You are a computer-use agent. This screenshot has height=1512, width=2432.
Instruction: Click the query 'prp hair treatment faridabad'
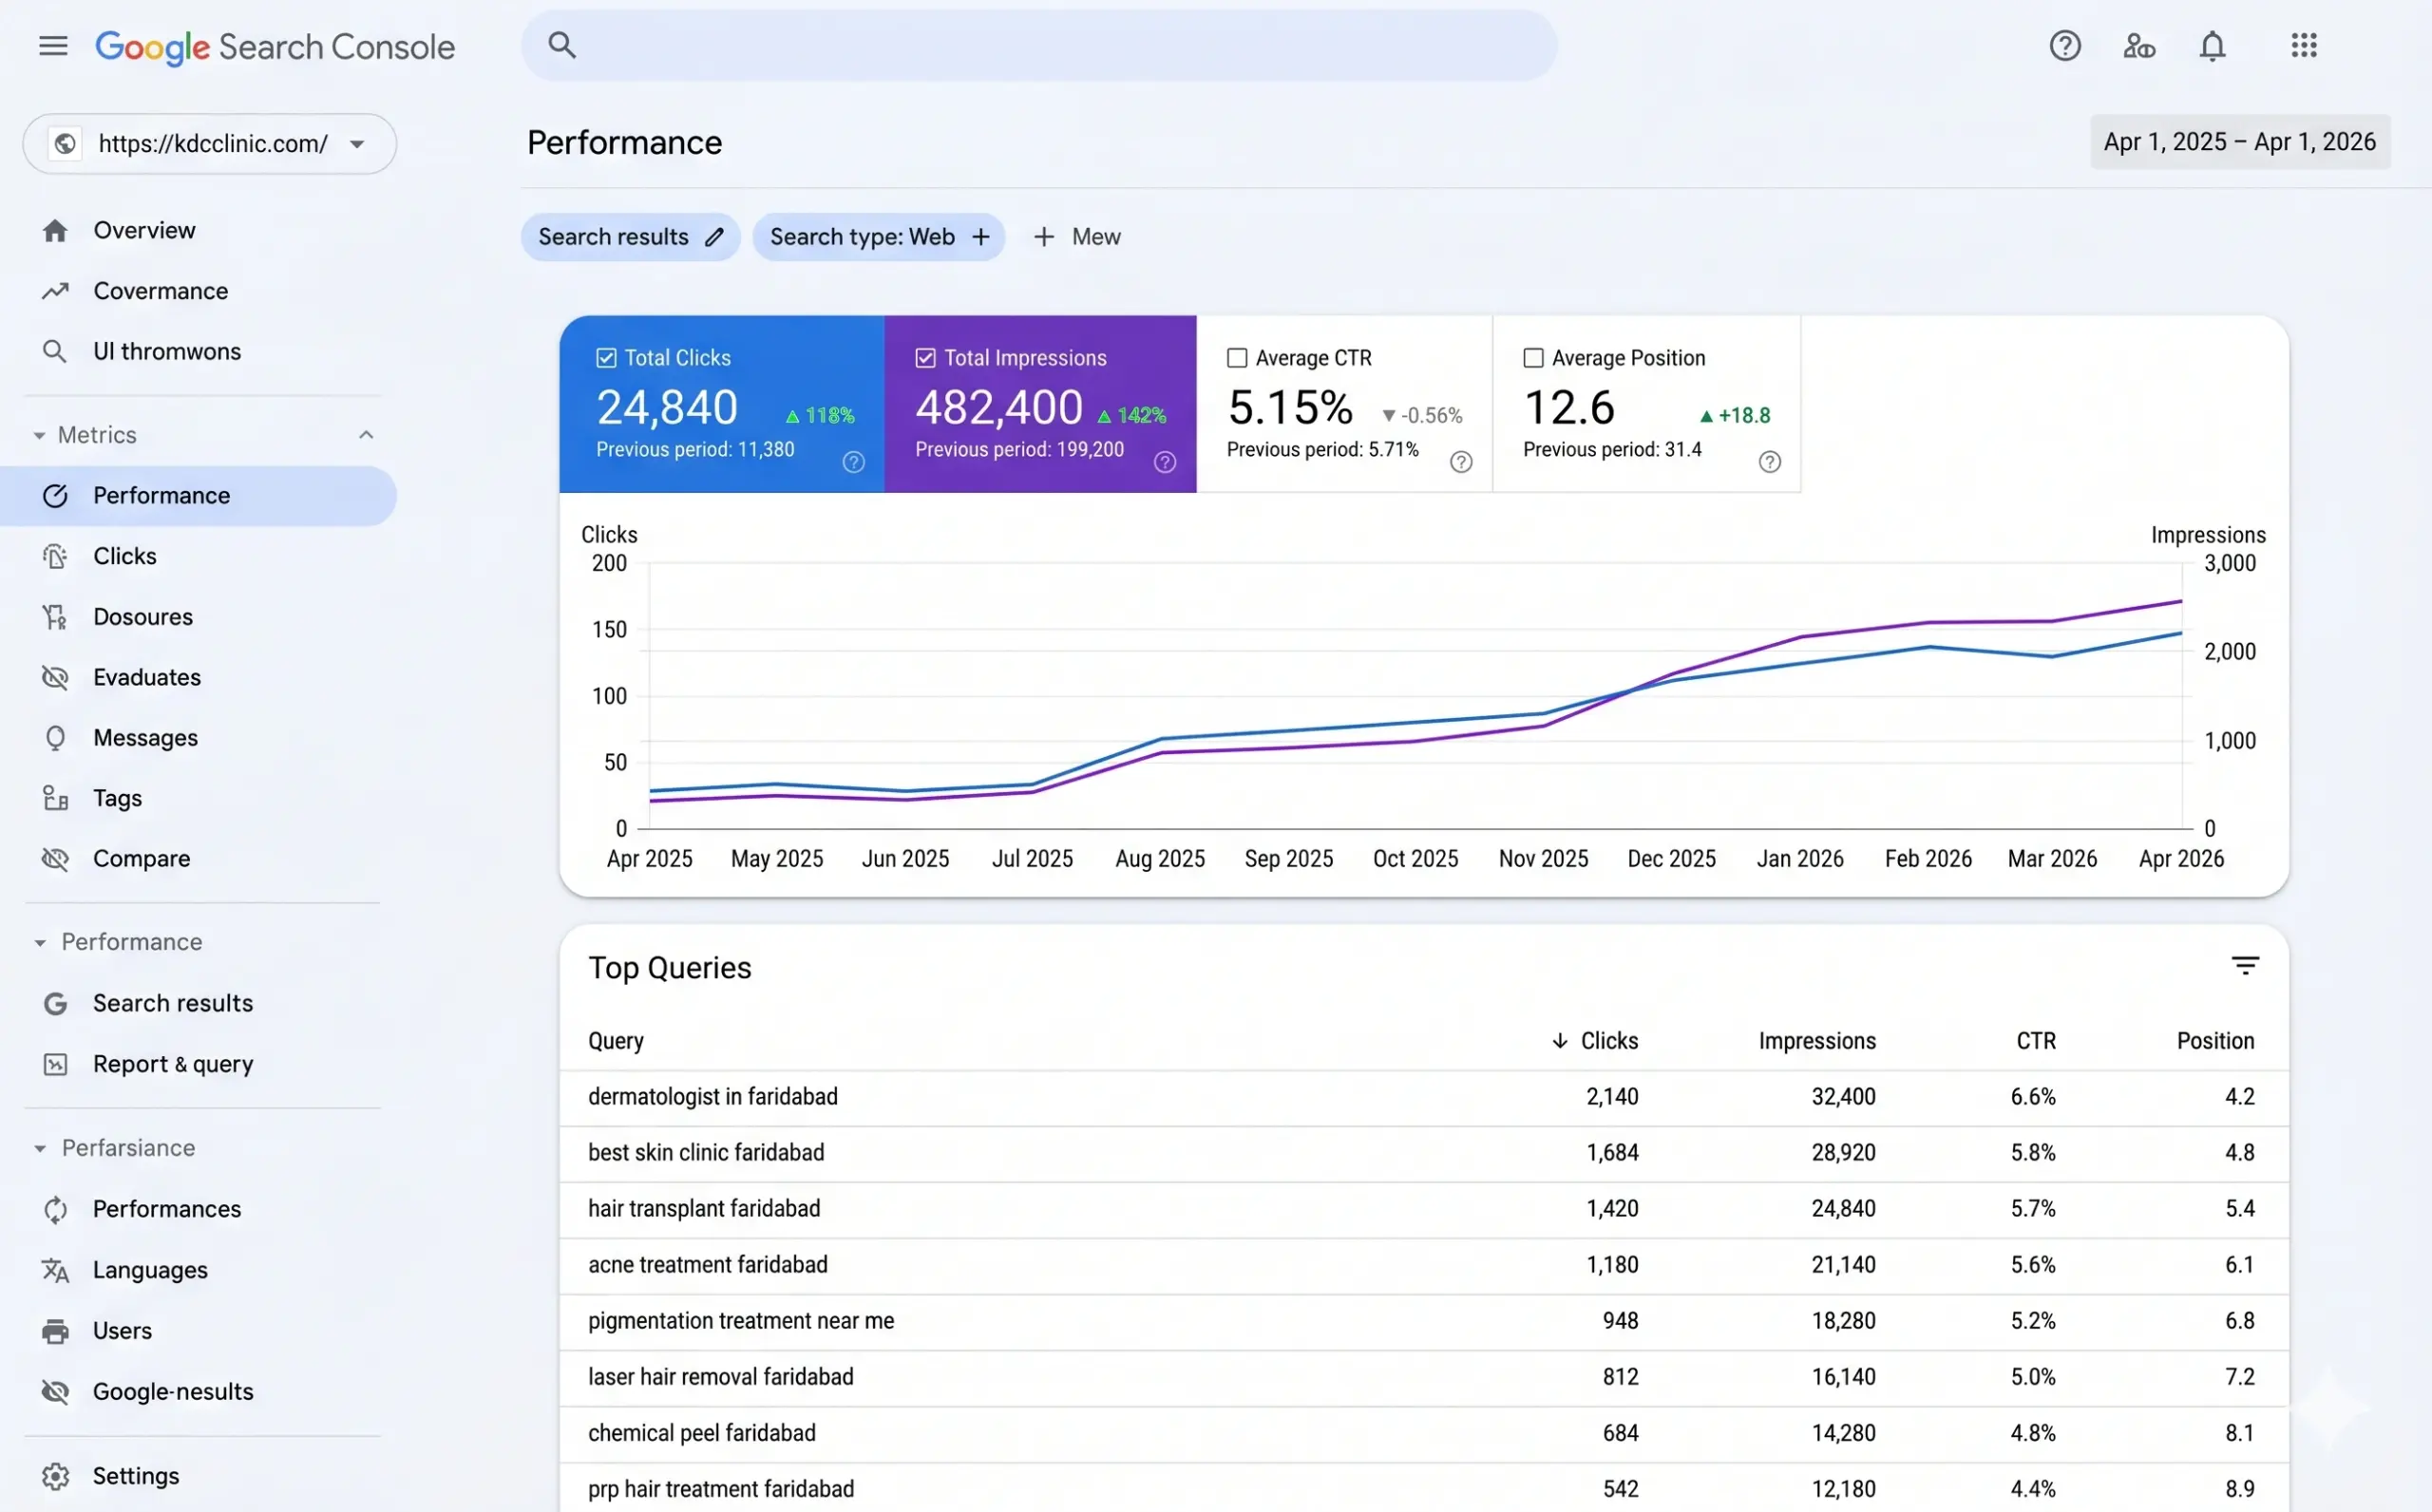tap(721, 1489)
